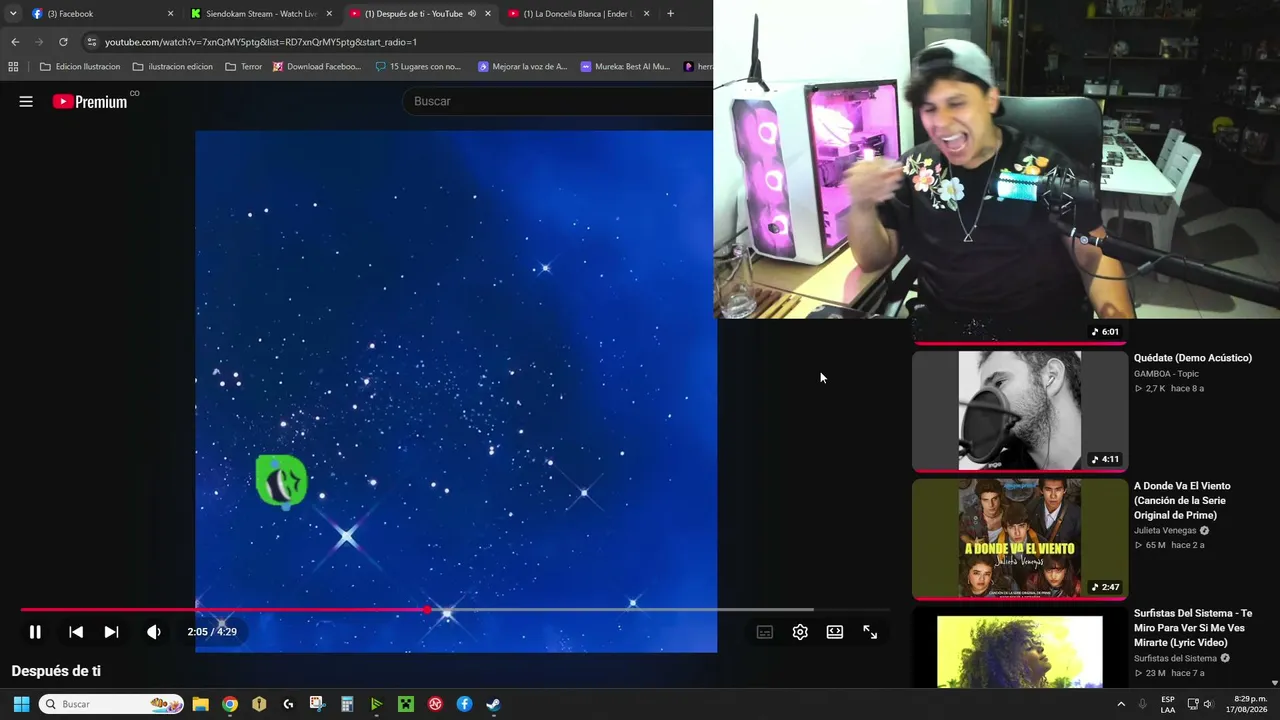Close the La Doncella Blanca tab
1280x720 pixels.
(647, 14)
